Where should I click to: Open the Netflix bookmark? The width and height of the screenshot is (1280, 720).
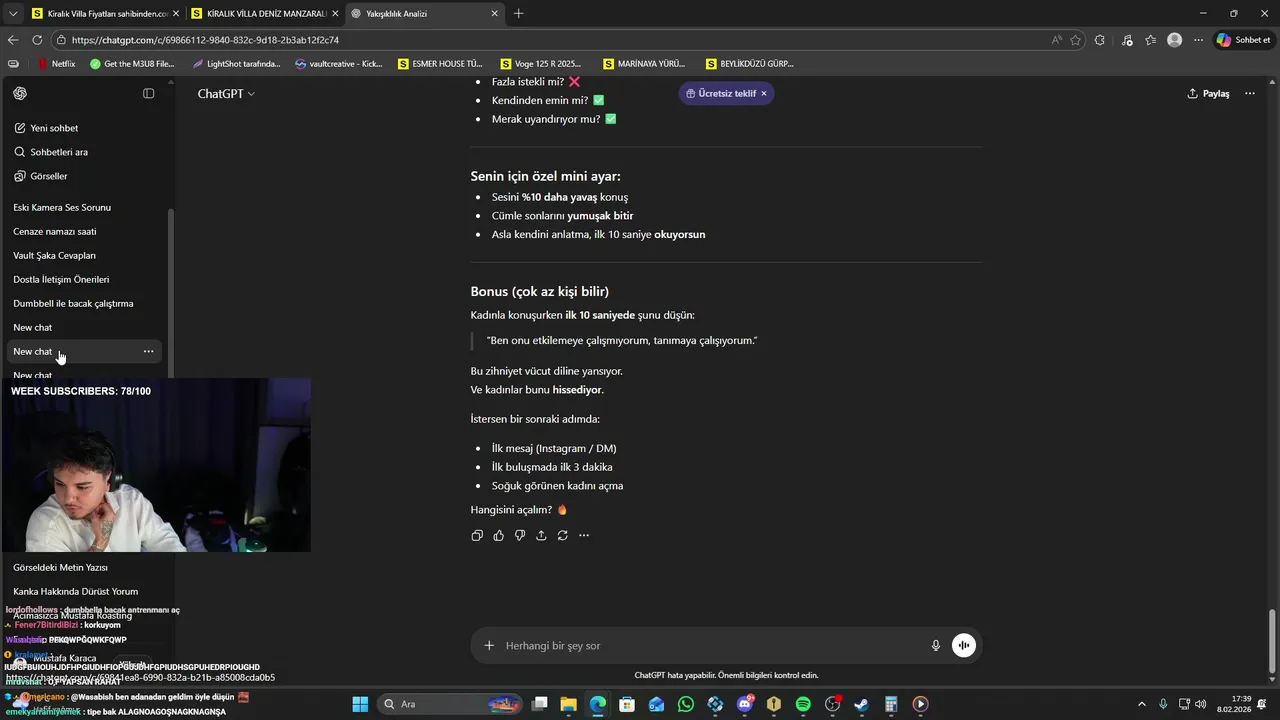tap(57, 63)
